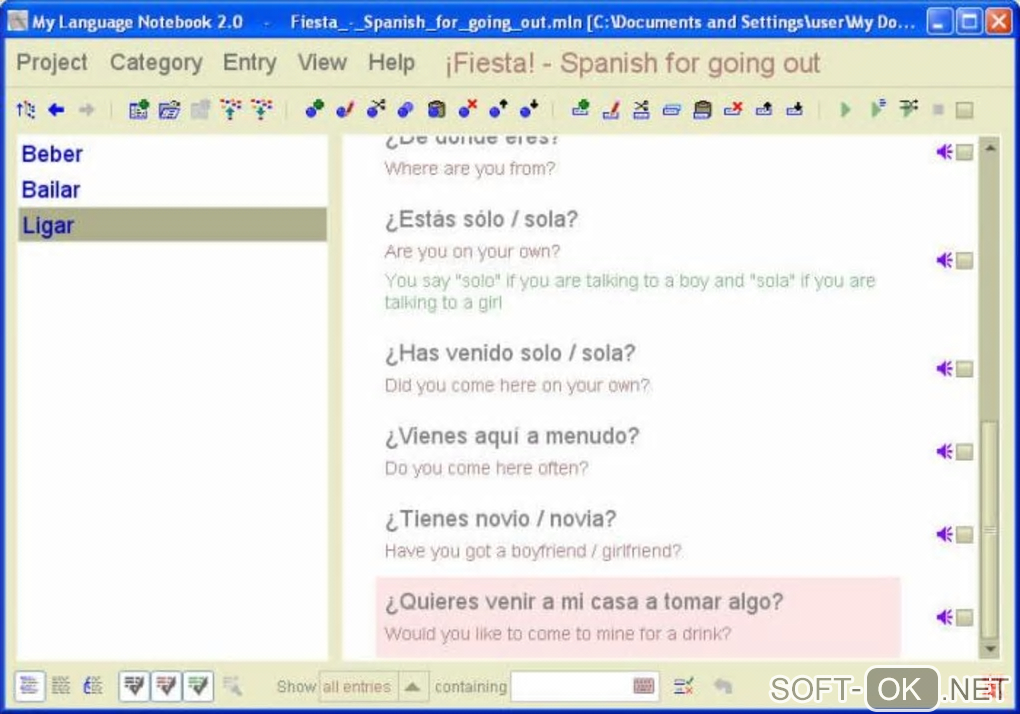The image size is (1020, 714).
Task: Select the Bailar category
Action: point(172,190)
